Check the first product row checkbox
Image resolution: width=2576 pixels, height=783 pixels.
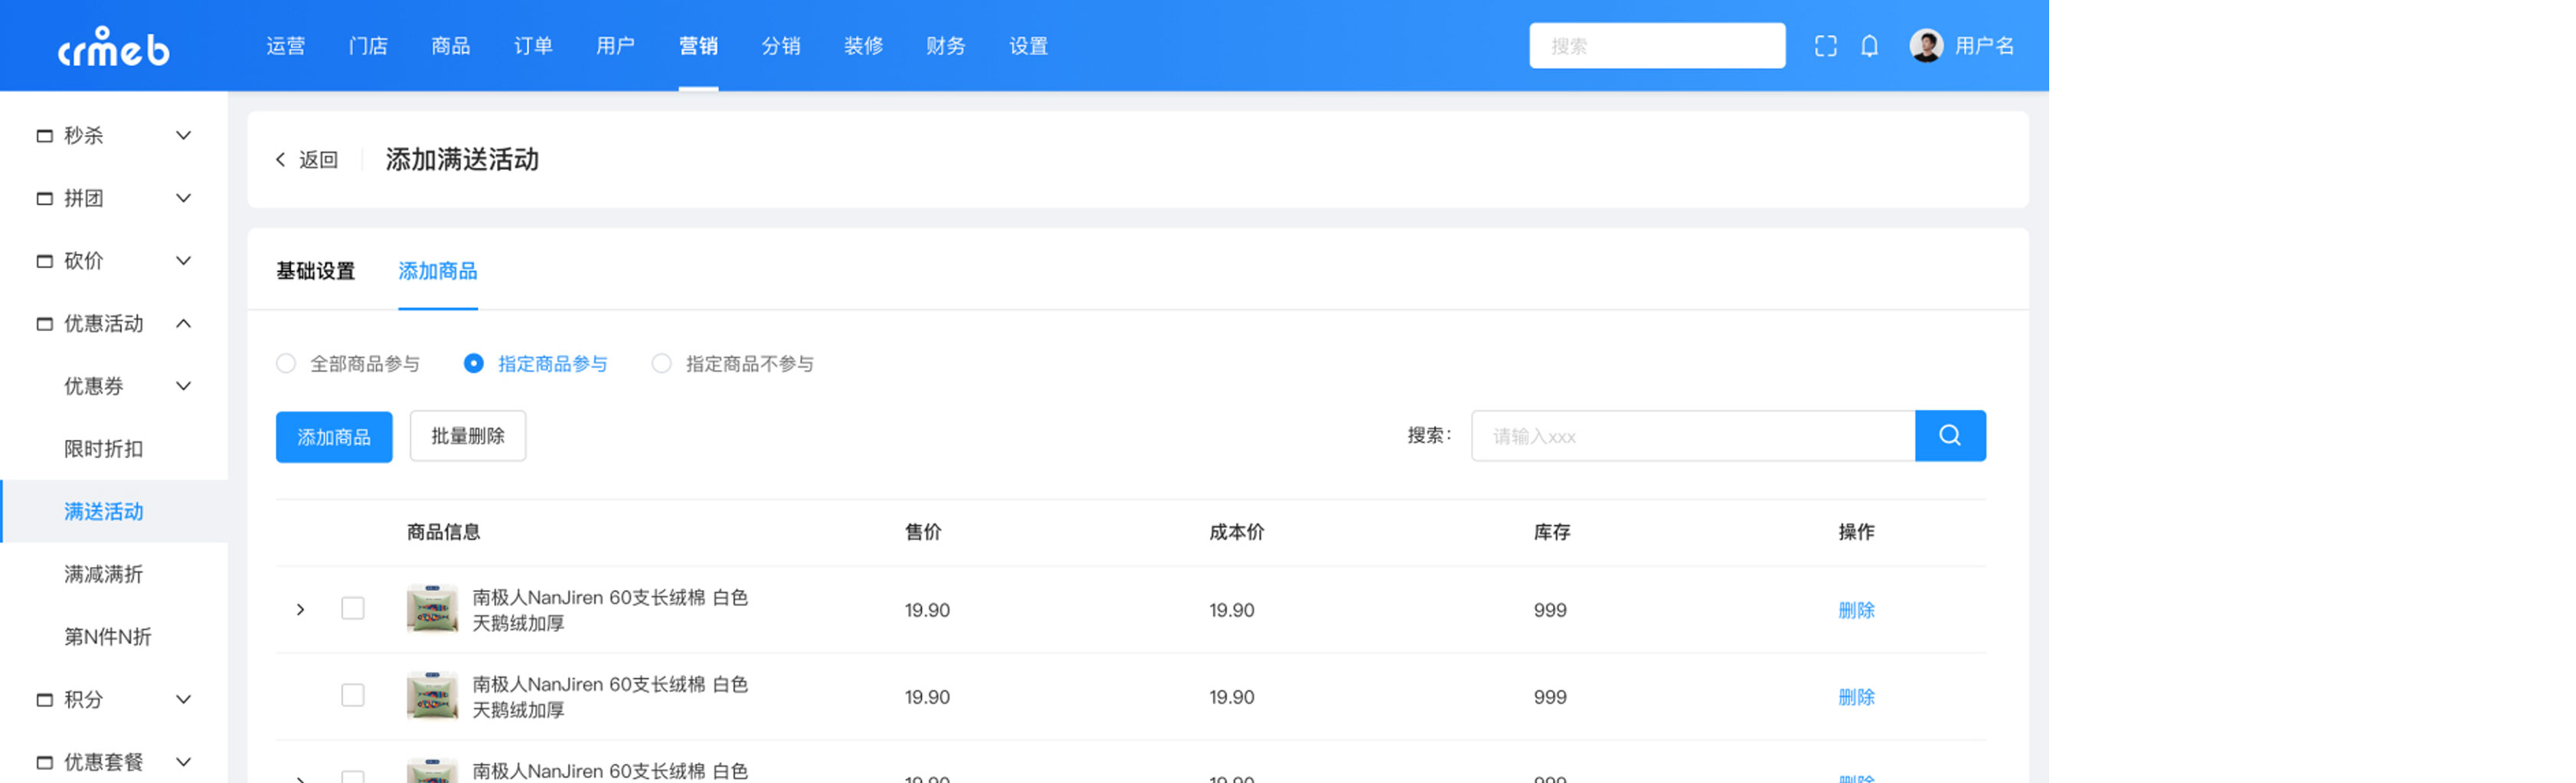(353, 609)
